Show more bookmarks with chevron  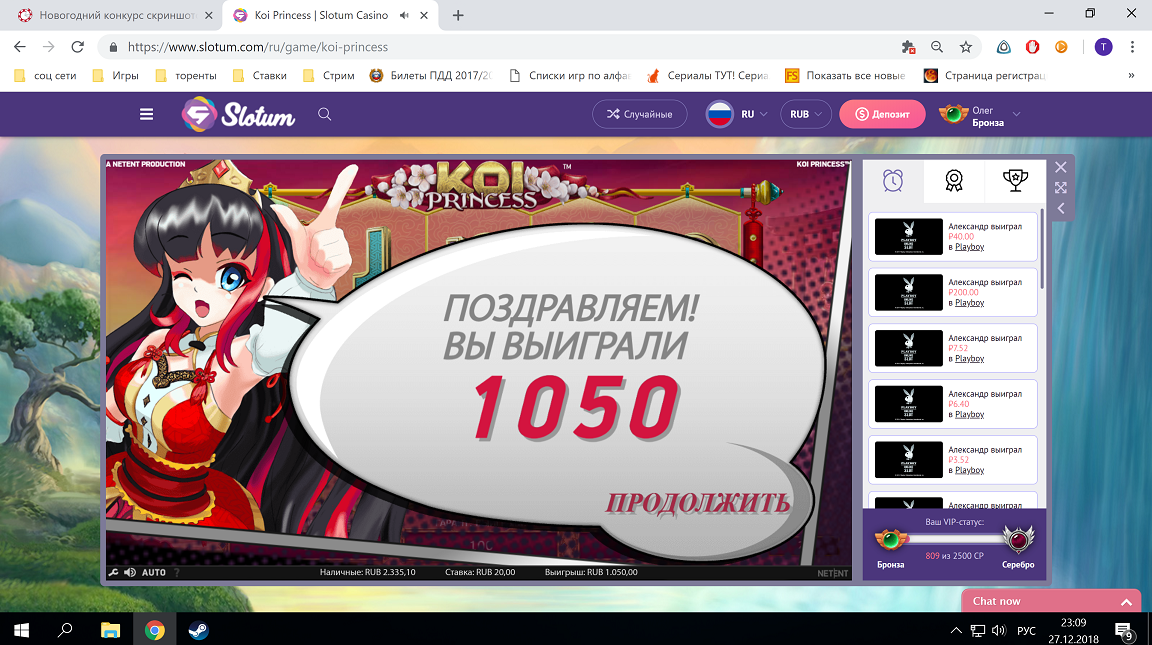click(1131, 76)
